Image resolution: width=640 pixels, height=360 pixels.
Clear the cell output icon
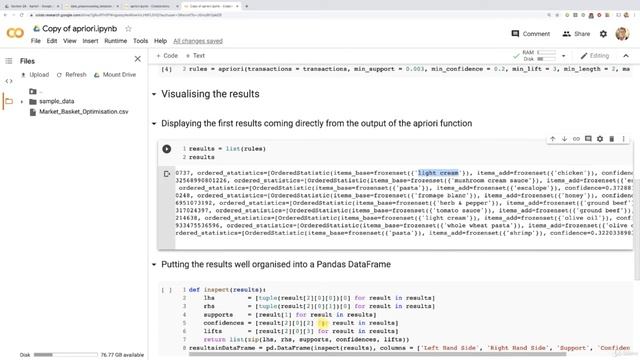tap(167, 174)
